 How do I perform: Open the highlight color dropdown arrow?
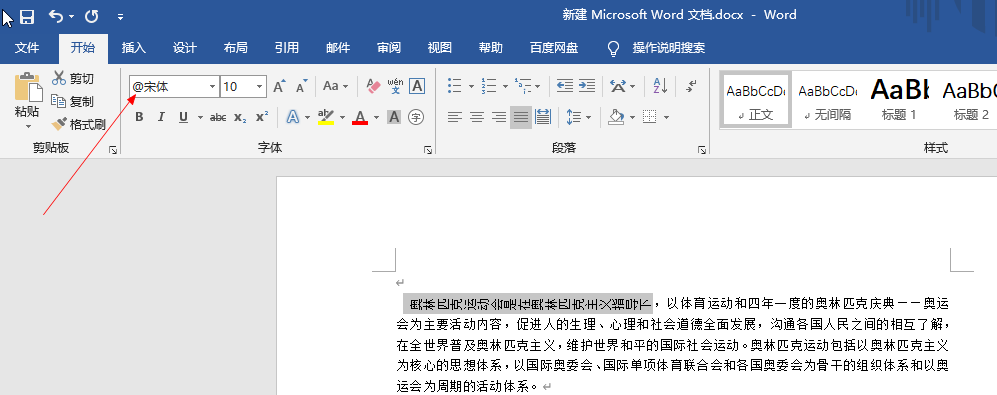(342, 118)
